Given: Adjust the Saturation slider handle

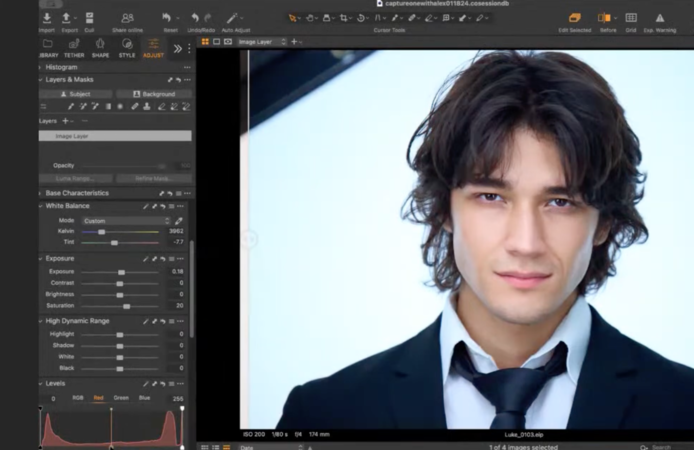Looking at the screenshot, I should 127,306.
